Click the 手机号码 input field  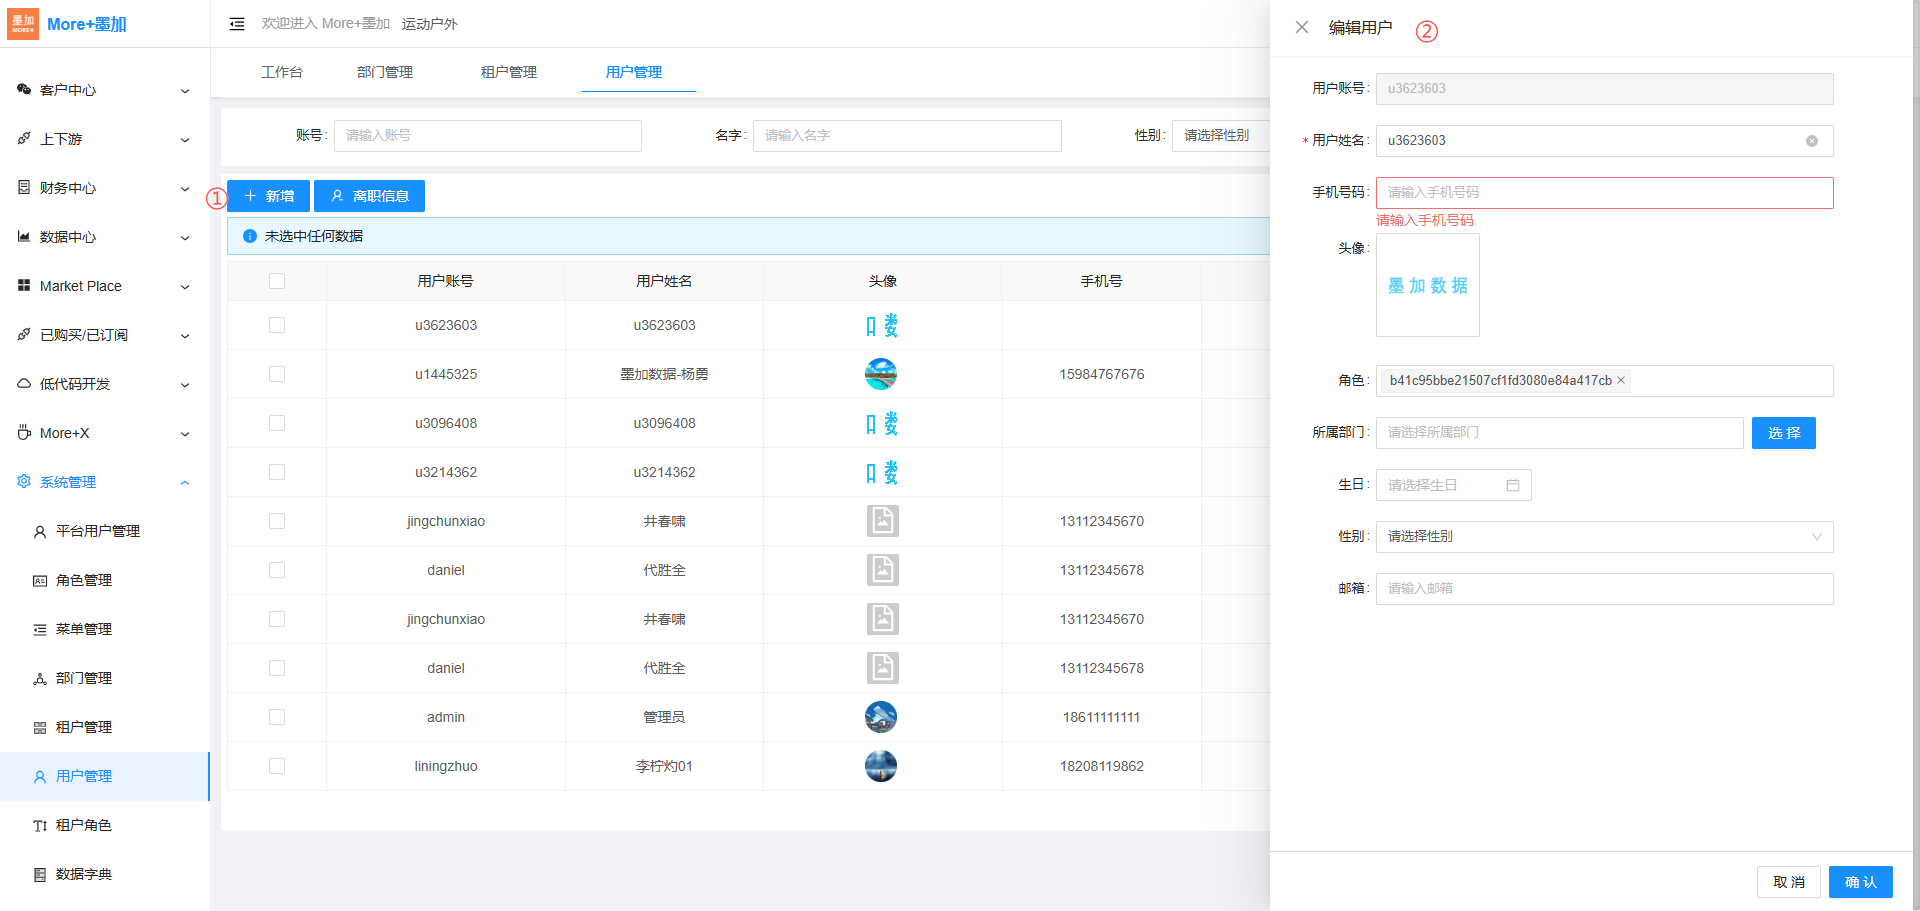click(1603, 193)
